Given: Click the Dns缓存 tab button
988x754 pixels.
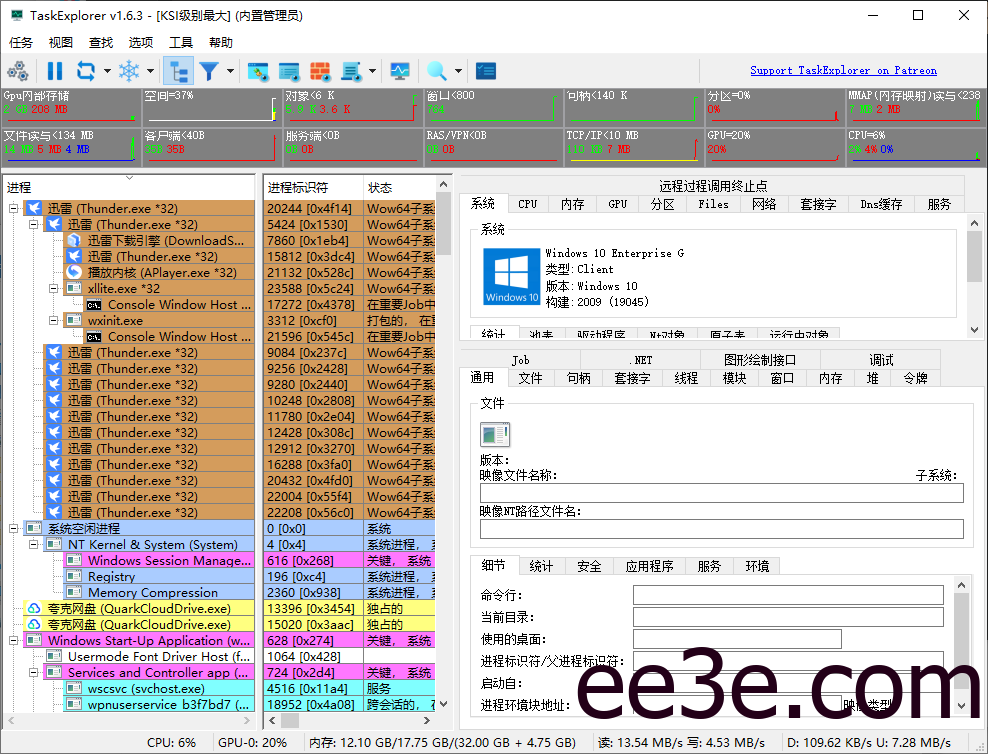Looking at the screenshot, I should pos(880,203).
